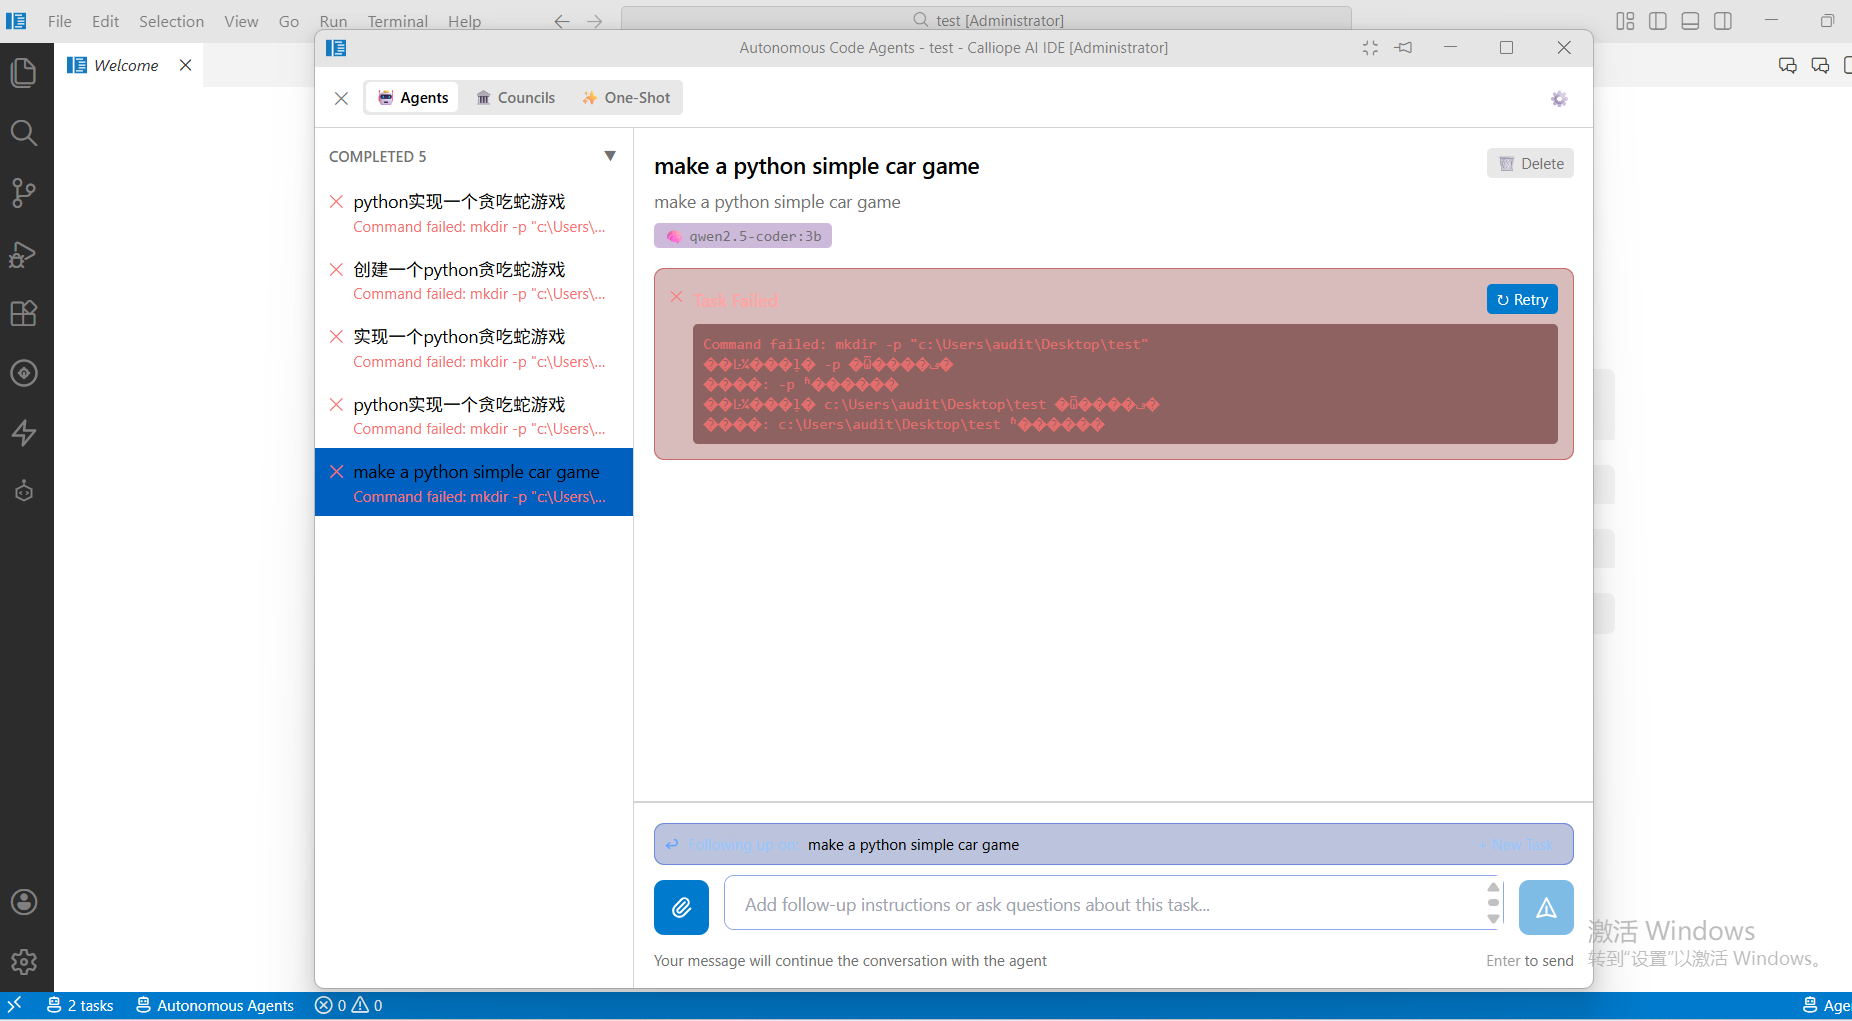Select task 实现一个python贪吃蛇游戏
This screenshot has height=1021, width=1852.
click(474, 348)
